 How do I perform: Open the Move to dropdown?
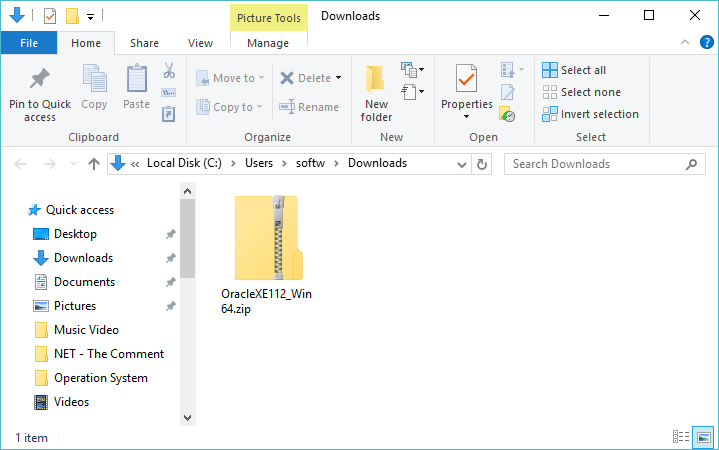(x=230, y=78)
